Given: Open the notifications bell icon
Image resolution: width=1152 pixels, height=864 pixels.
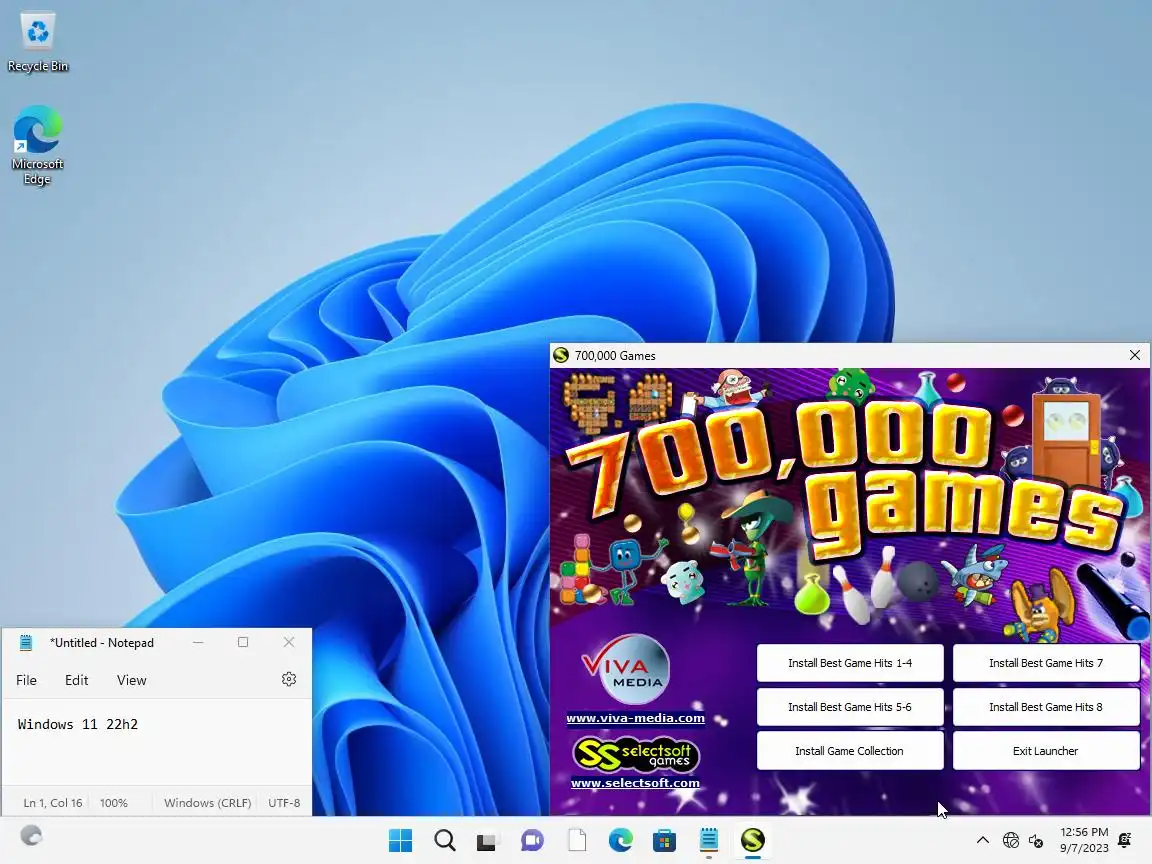Looking at the screenshot, I should click(x=1125, y=840).
